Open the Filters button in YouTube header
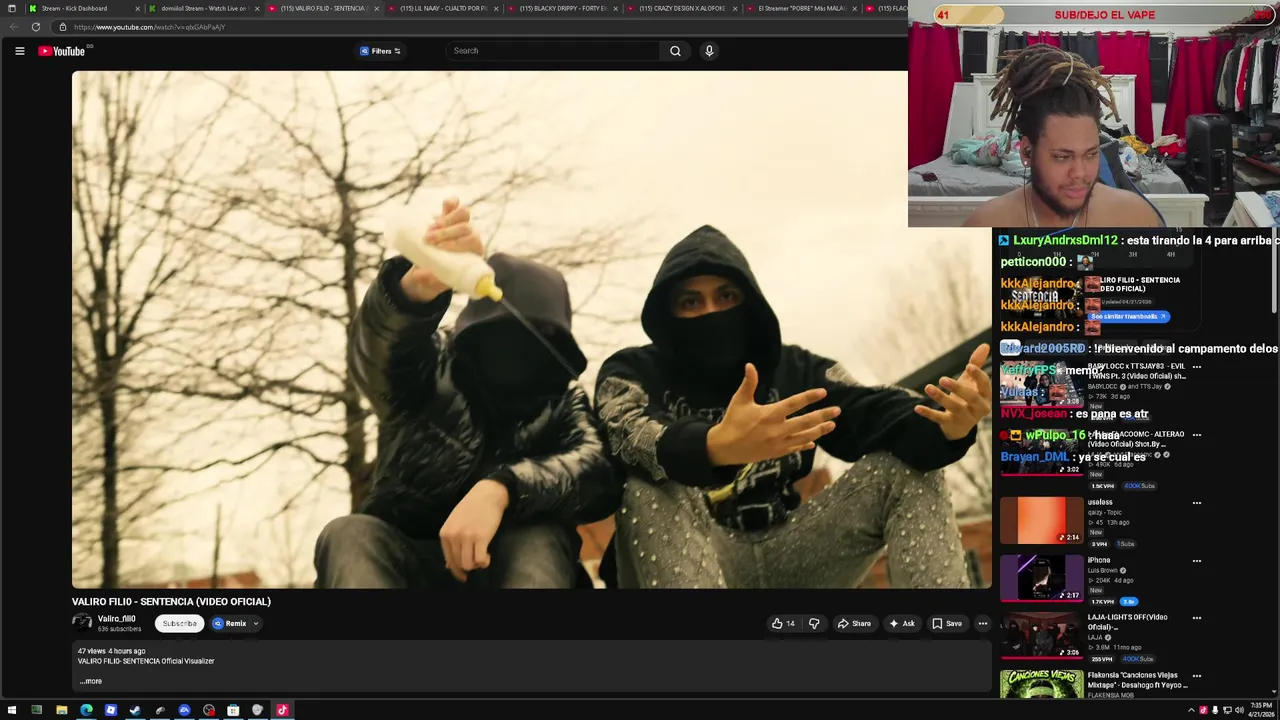 click(x=380, y=51)
